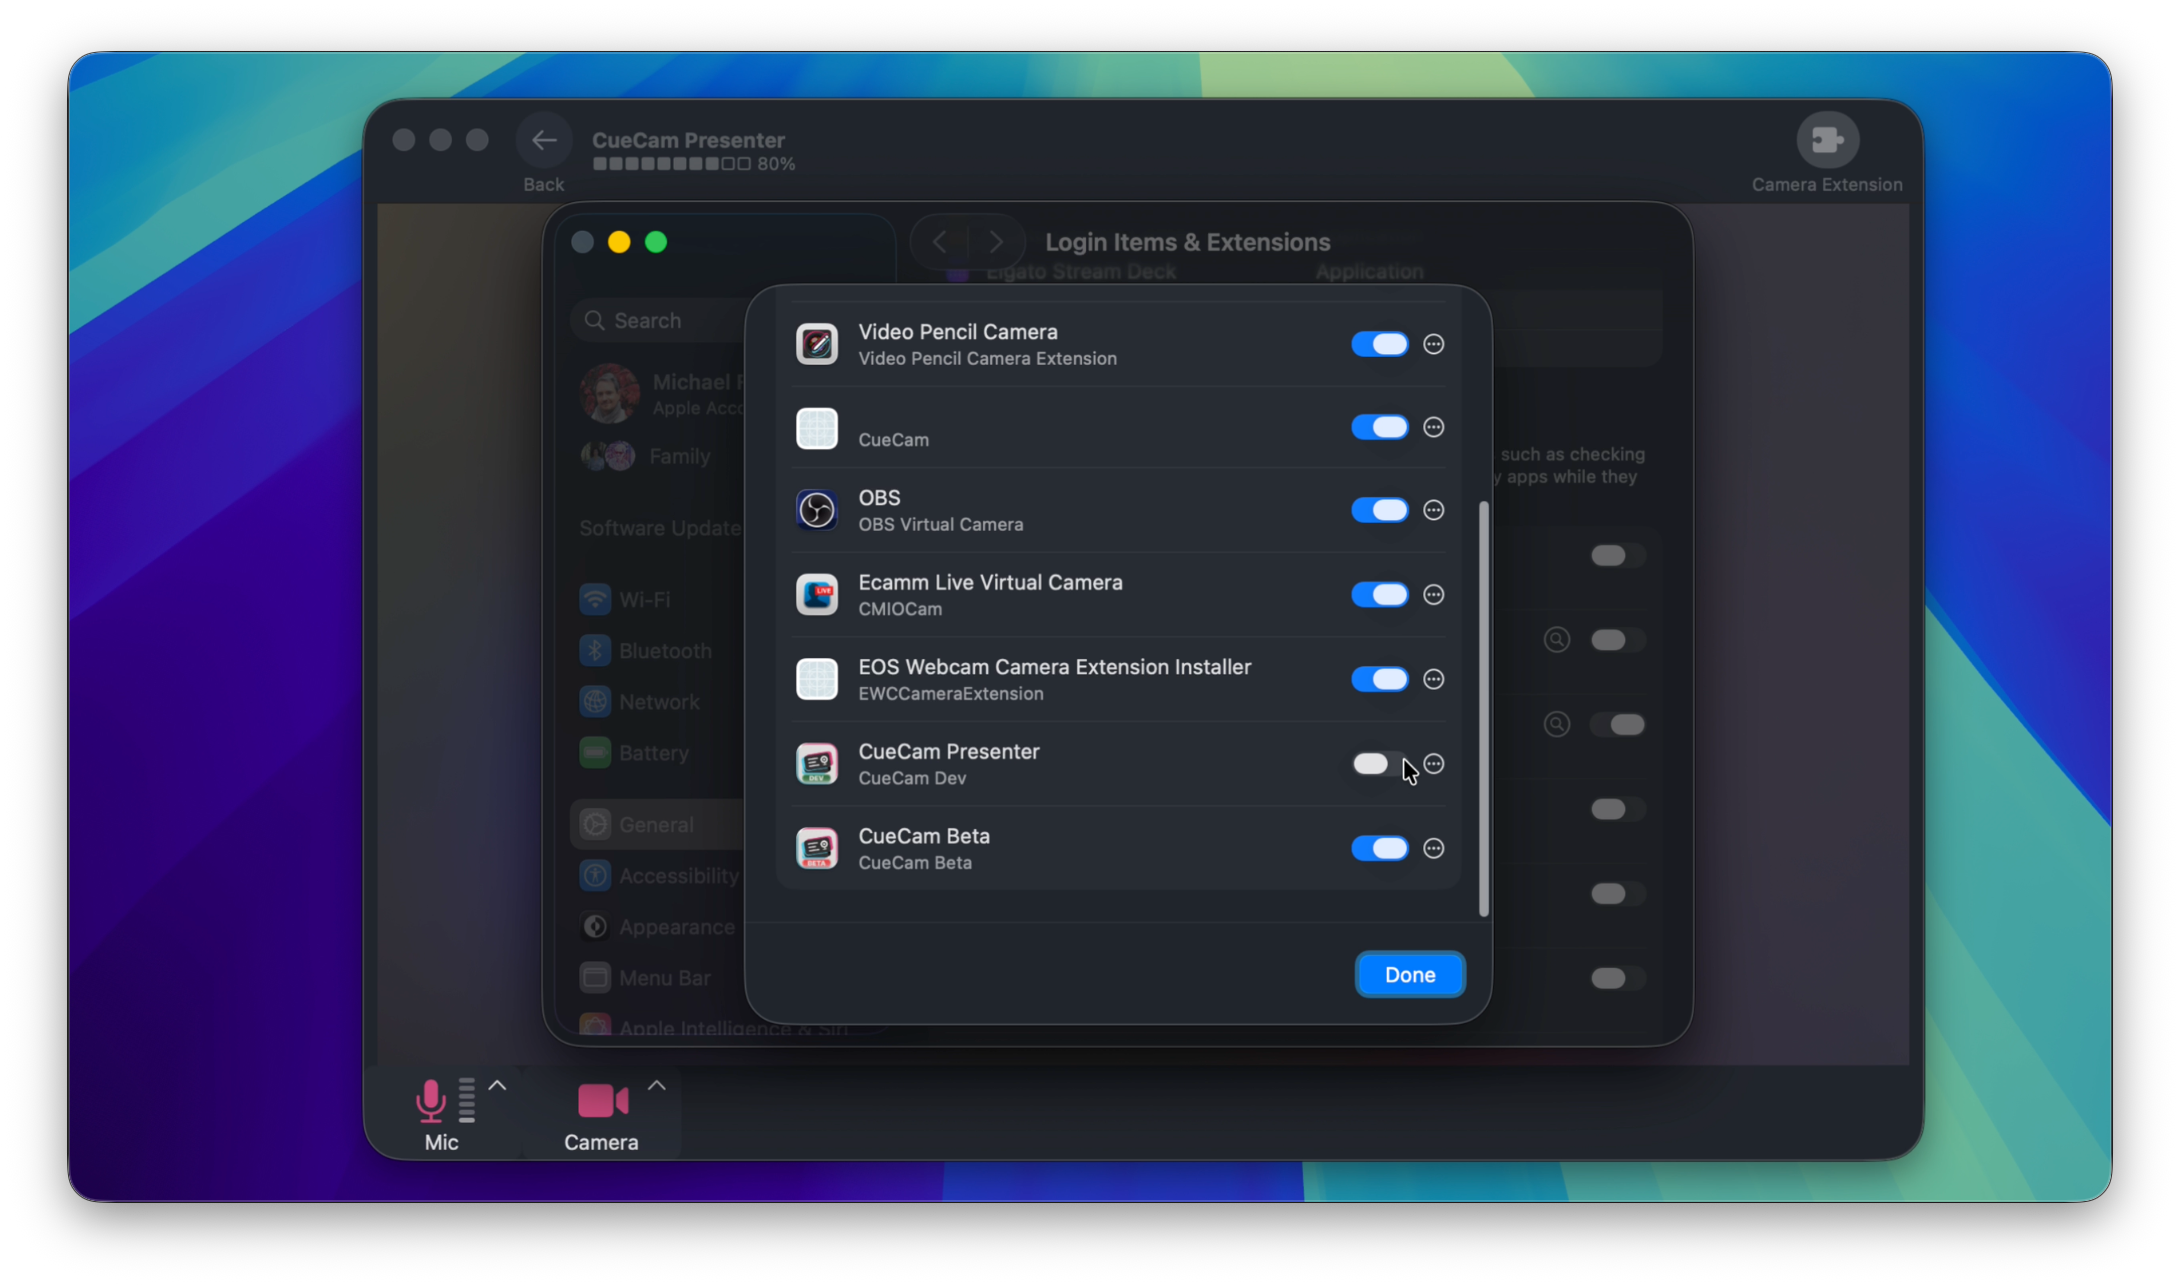This screenshot has height=1286, width=2180.
Task: Go back in System Settings history
Action: click(940, 242)
